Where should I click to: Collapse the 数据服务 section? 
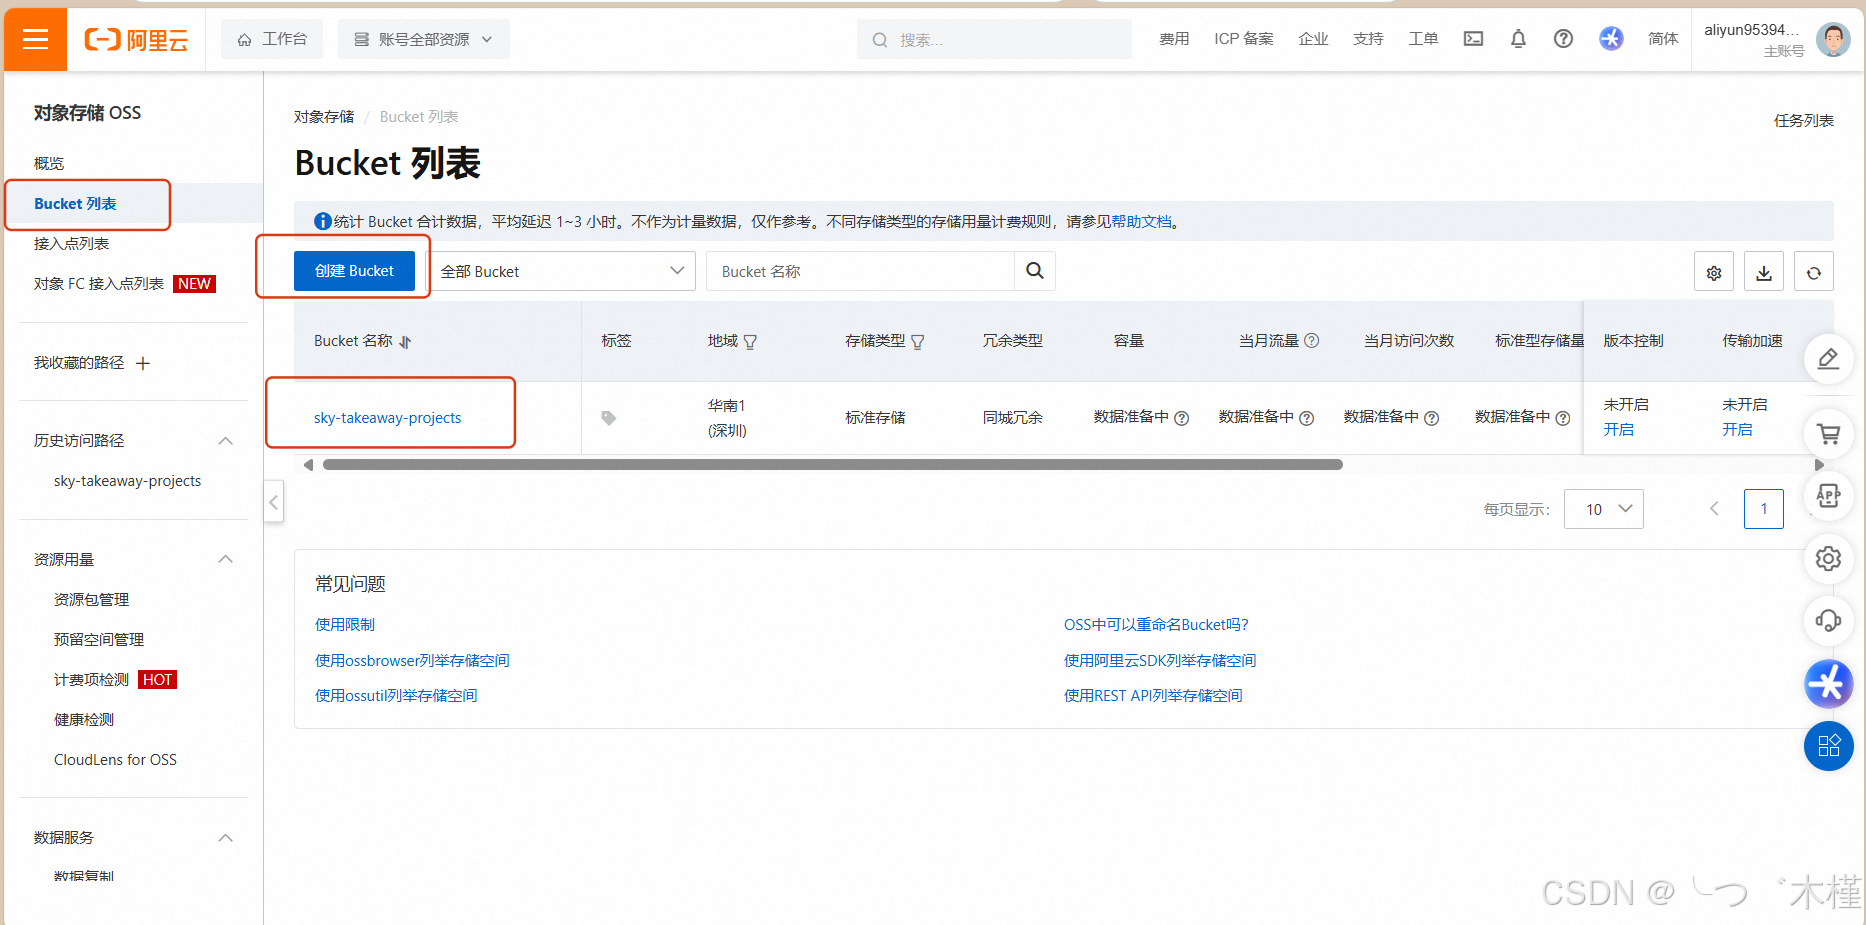[226, 838]
